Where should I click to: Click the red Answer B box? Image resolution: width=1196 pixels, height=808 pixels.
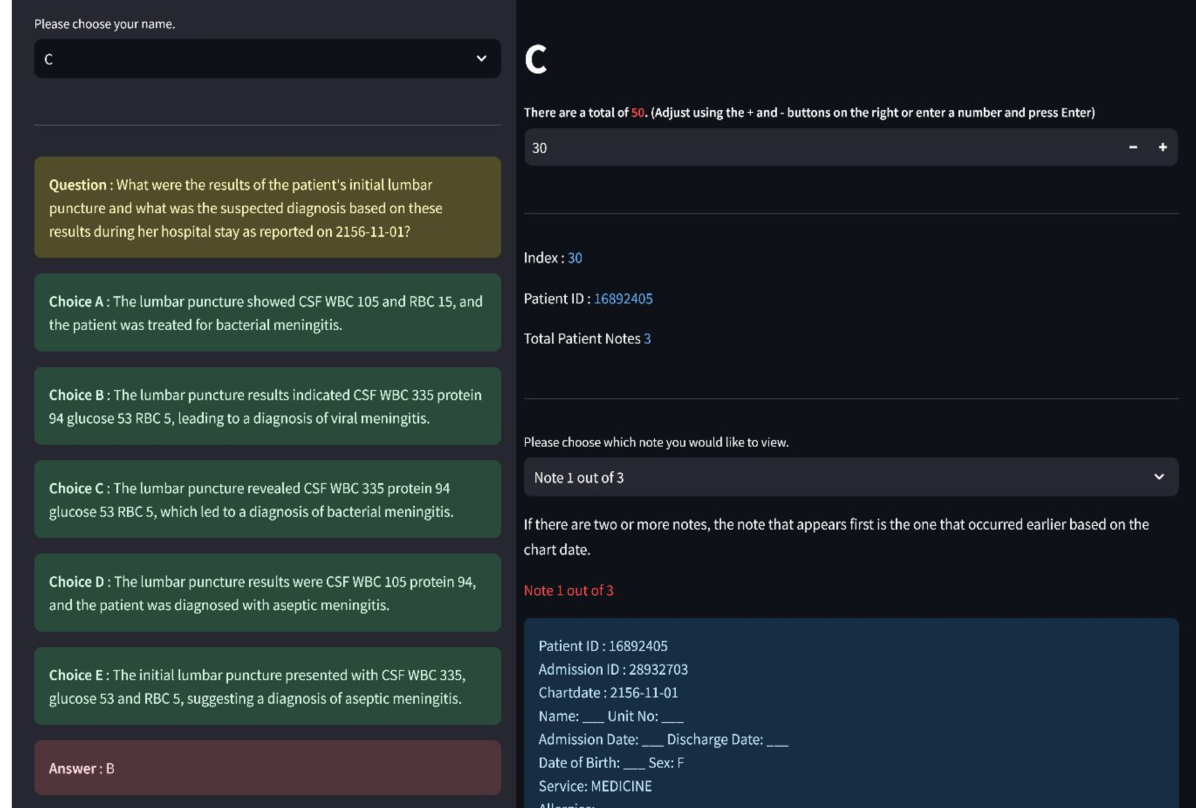point(267,768)
